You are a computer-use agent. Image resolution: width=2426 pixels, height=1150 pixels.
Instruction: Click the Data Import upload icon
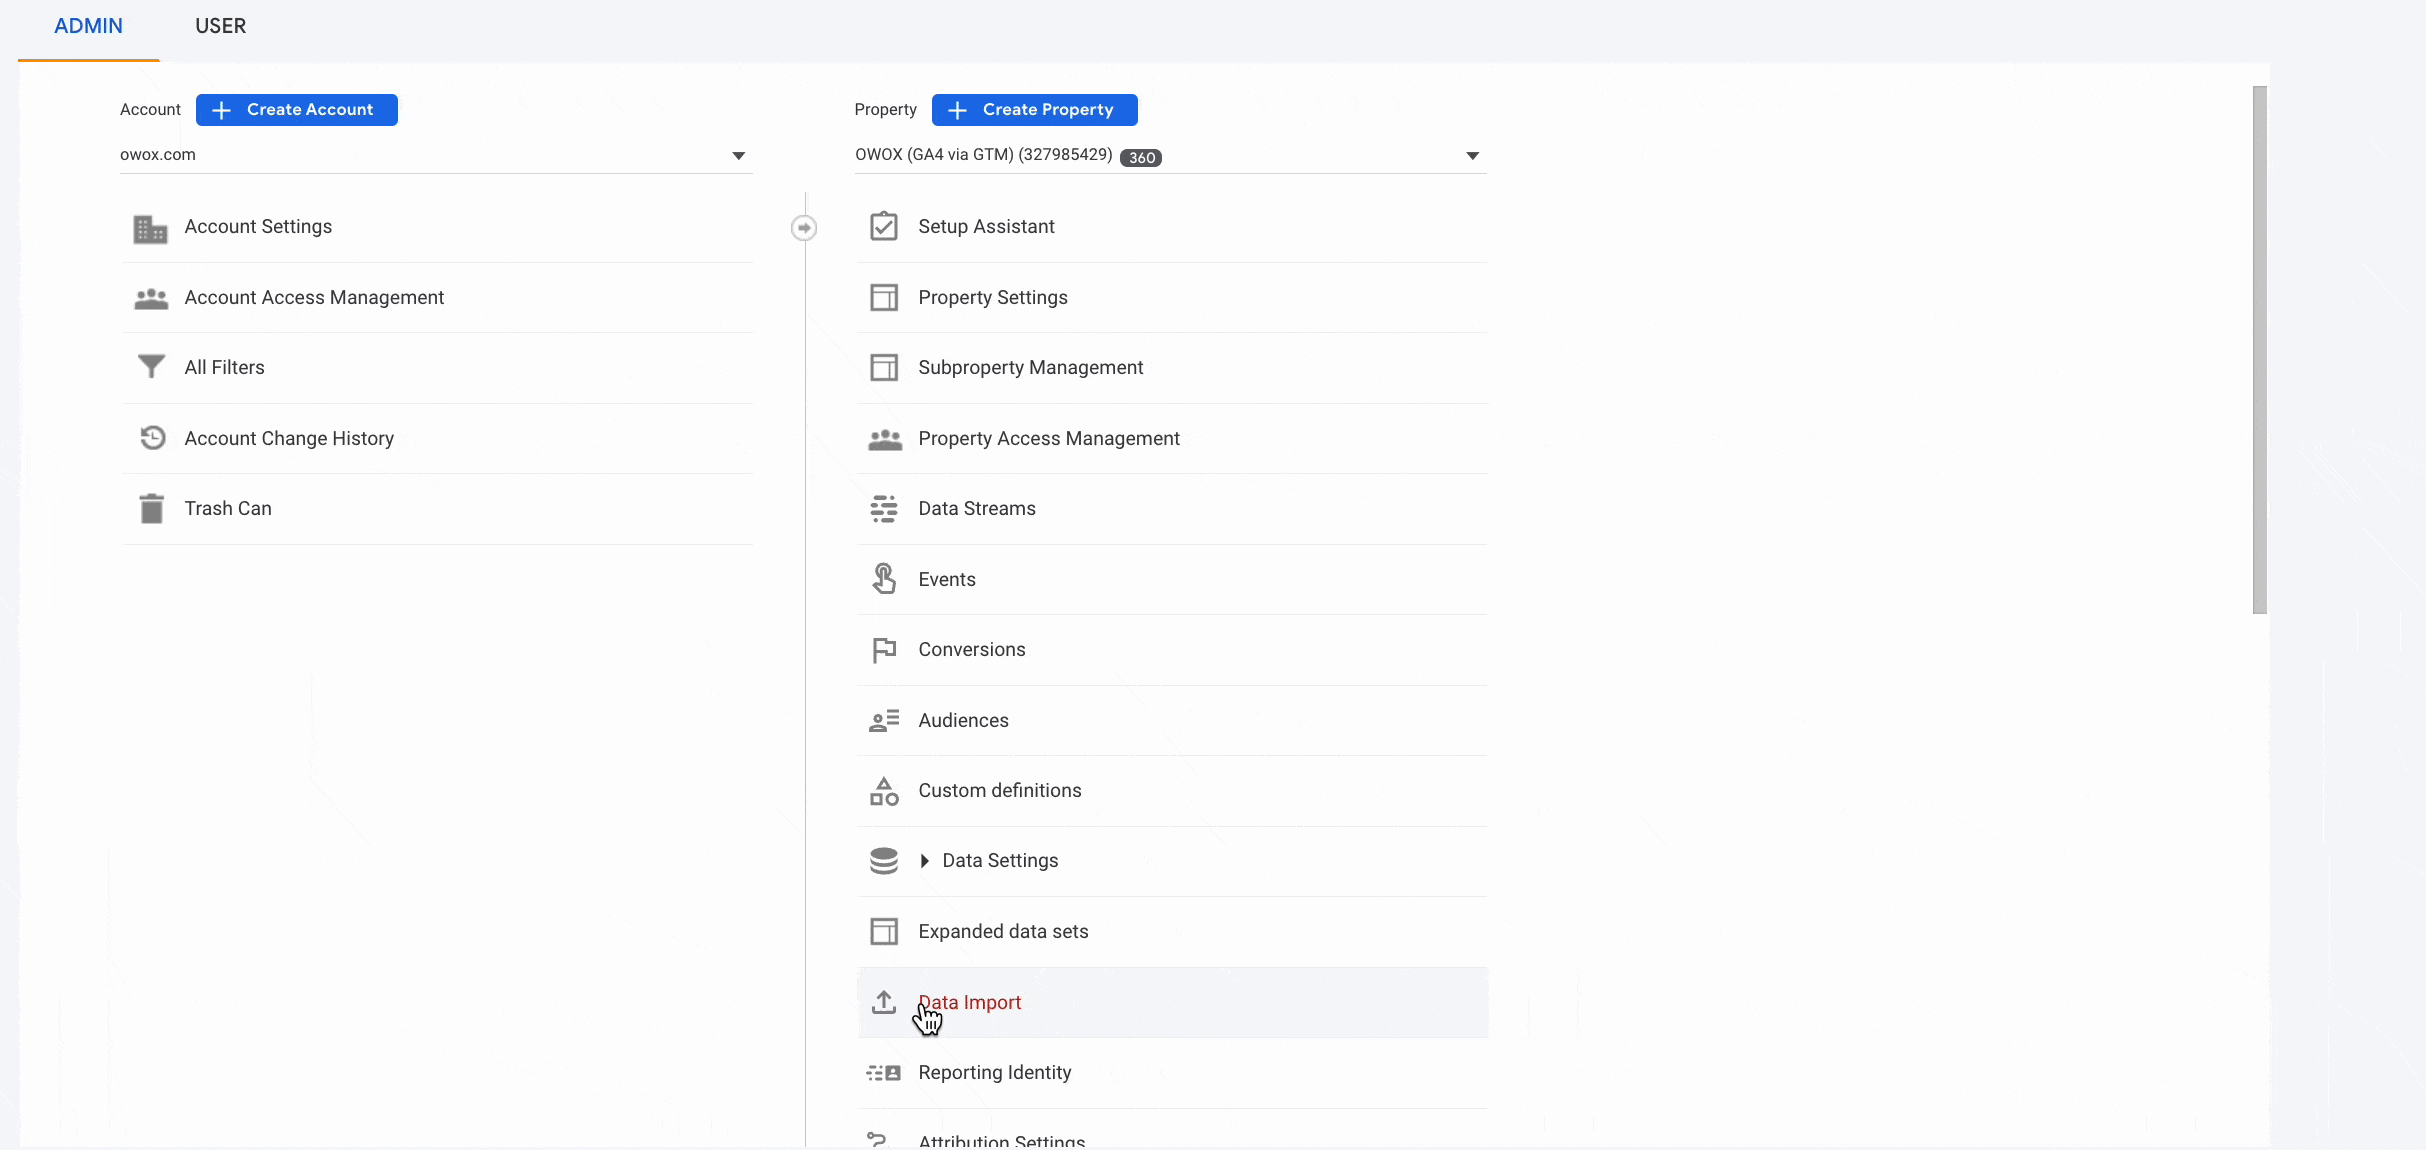pos(883,1001)
